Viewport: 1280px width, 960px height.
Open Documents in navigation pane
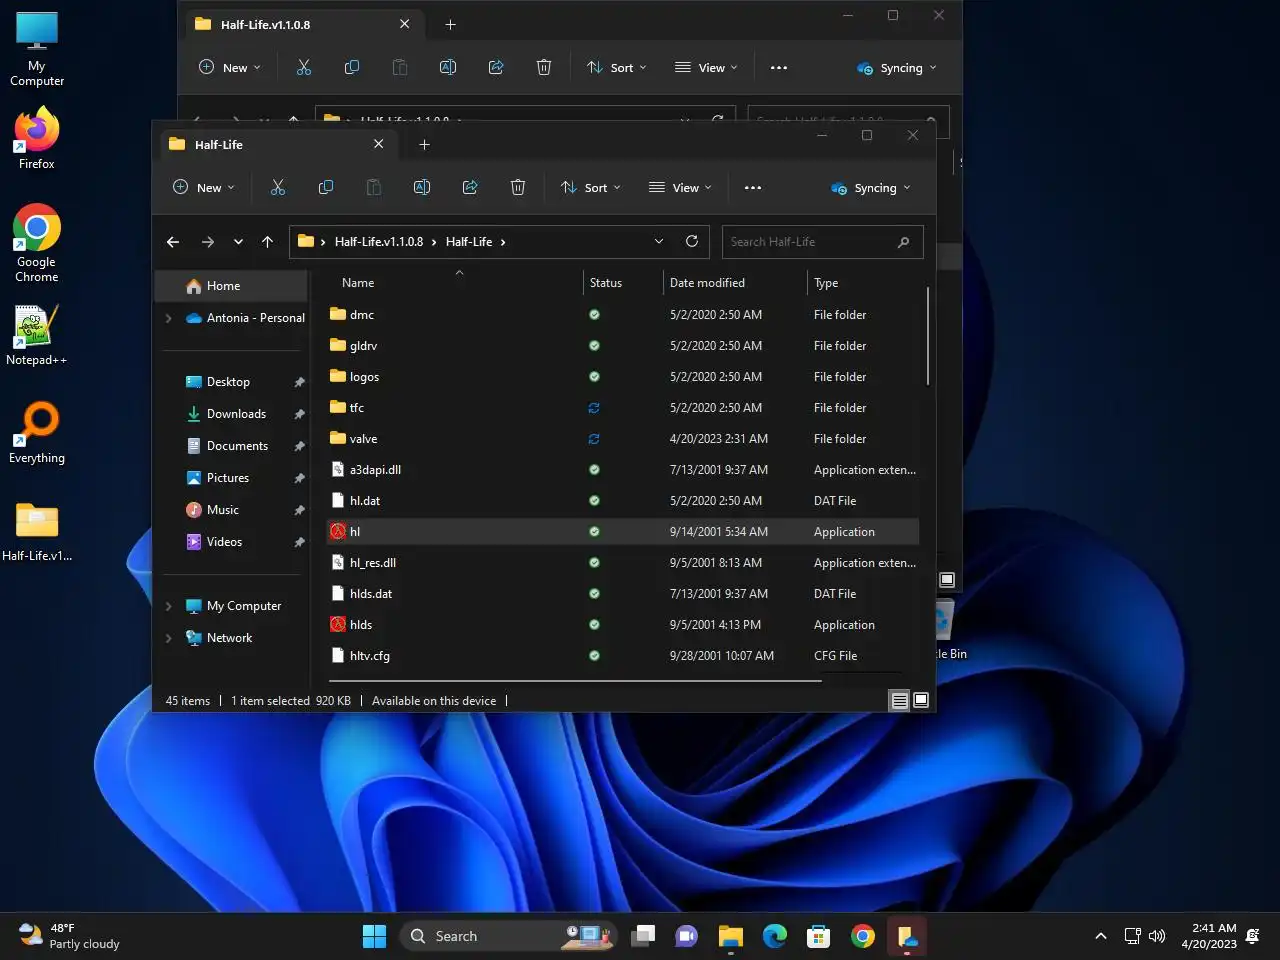tap(237, 446)
